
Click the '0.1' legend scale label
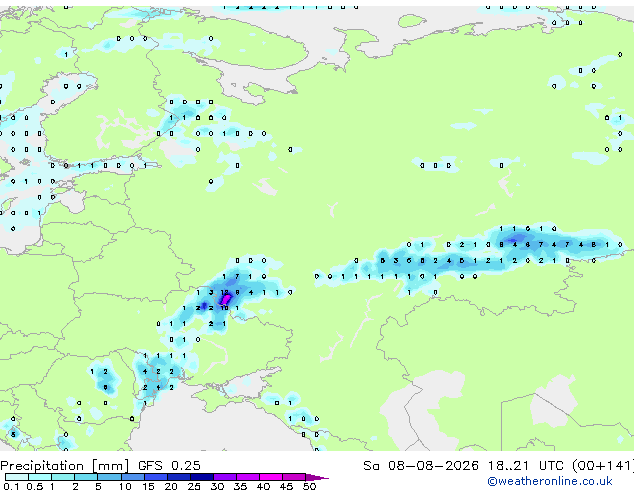click(x=11, y=486)
